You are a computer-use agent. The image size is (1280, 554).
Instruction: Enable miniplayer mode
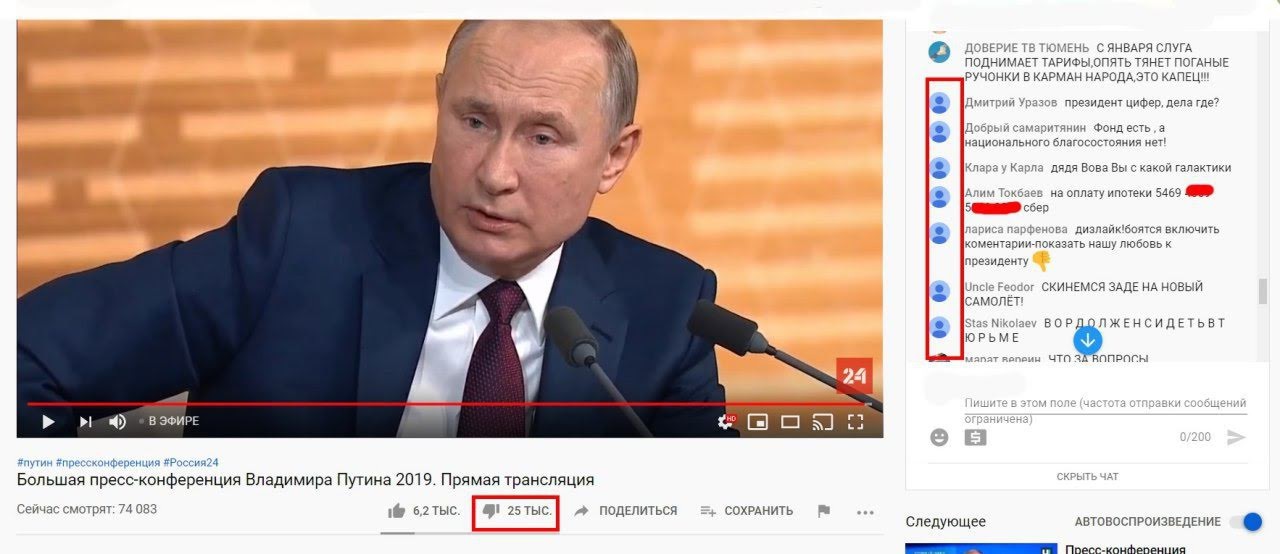point(758,421)
